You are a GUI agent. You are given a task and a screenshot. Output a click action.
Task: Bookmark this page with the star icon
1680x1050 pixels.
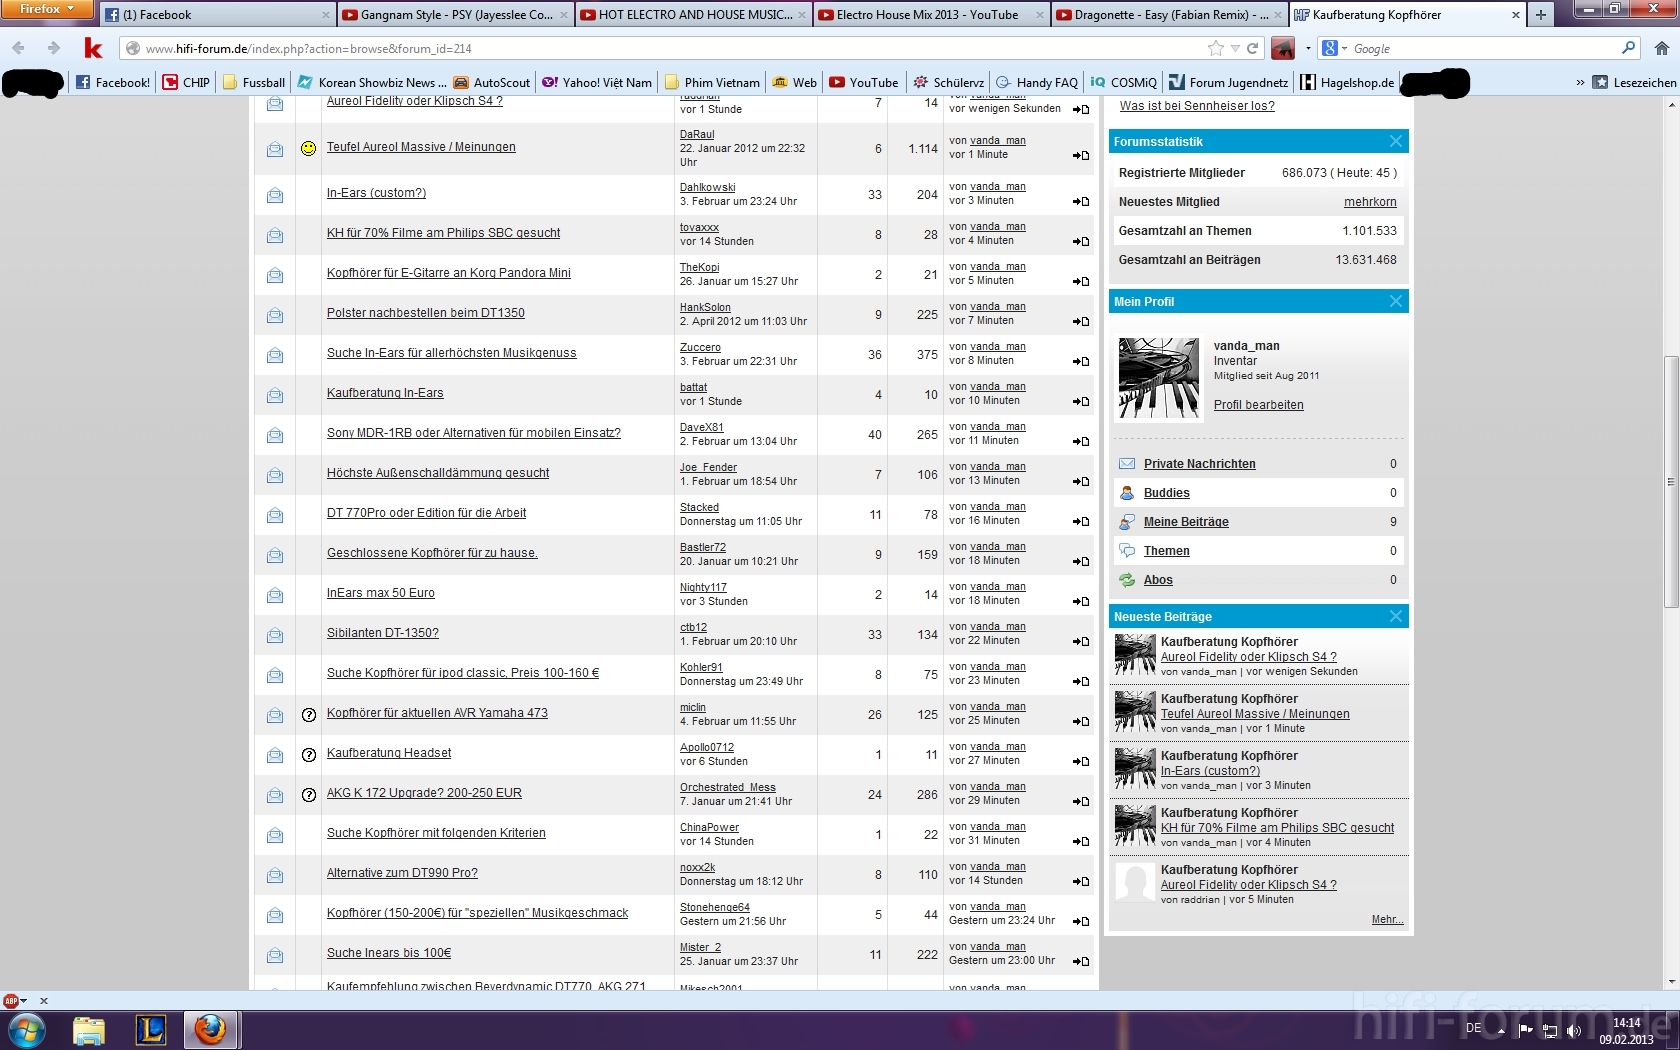click(x=1215, y=48)
